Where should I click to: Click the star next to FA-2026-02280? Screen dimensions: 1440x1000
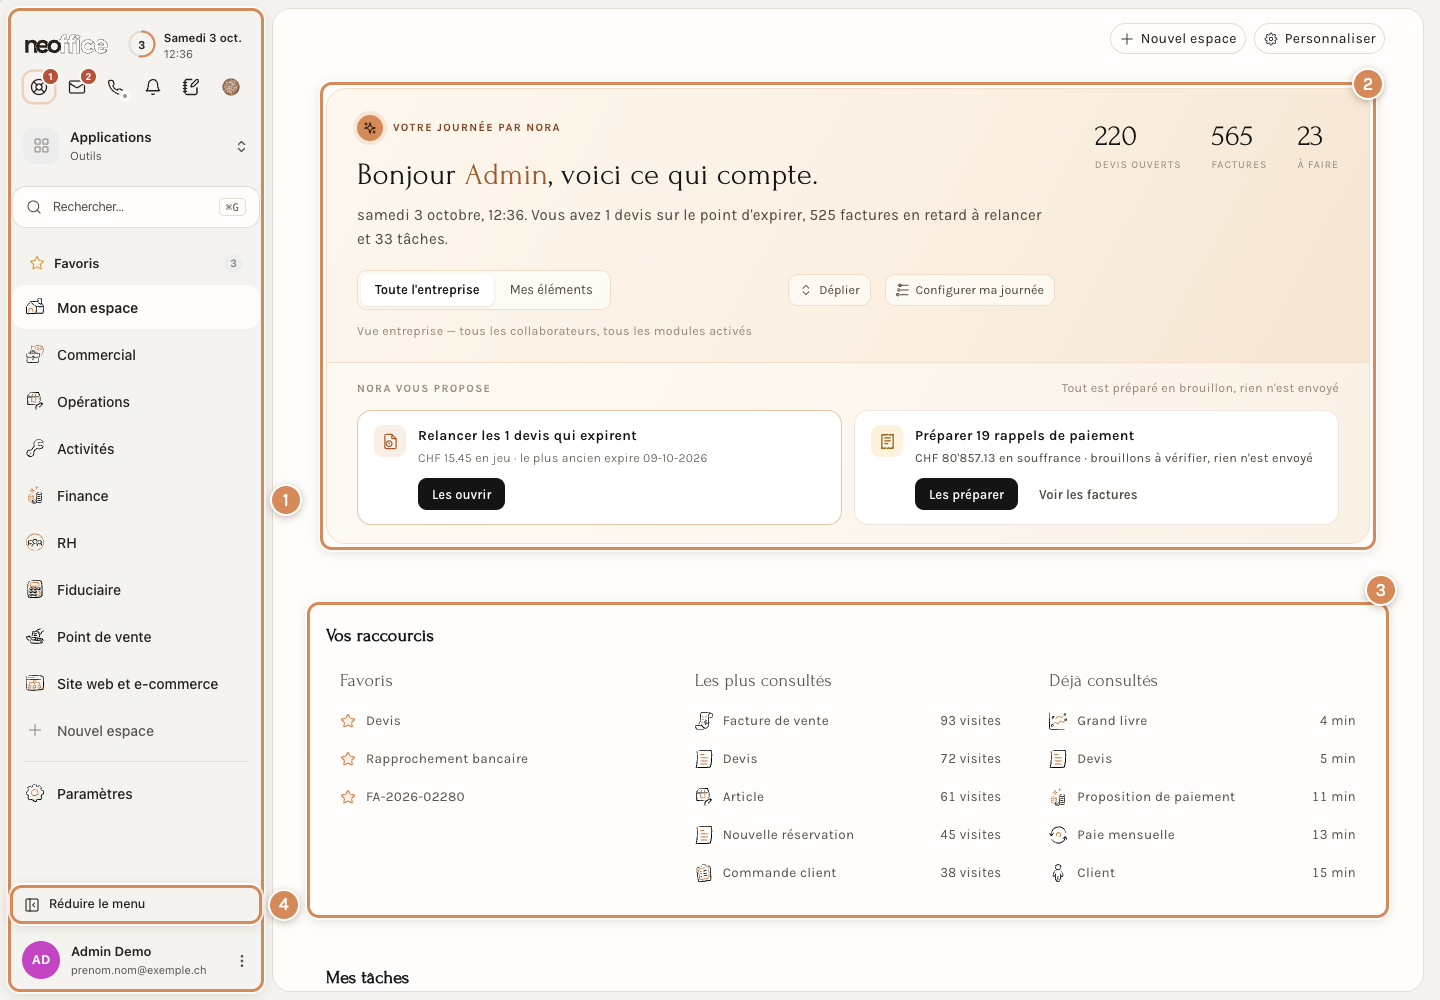coord(348,797)
